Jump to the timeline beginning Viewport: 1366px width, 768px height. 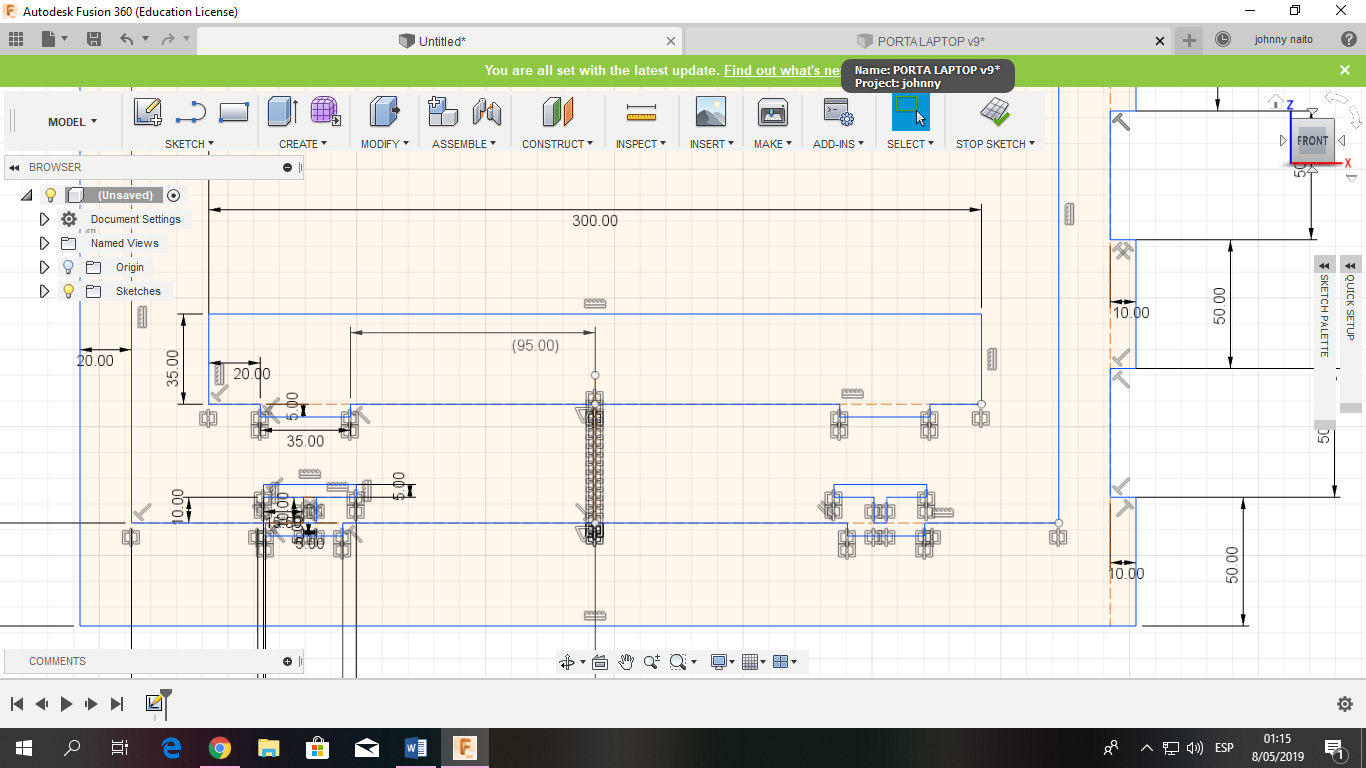[17, 704]
